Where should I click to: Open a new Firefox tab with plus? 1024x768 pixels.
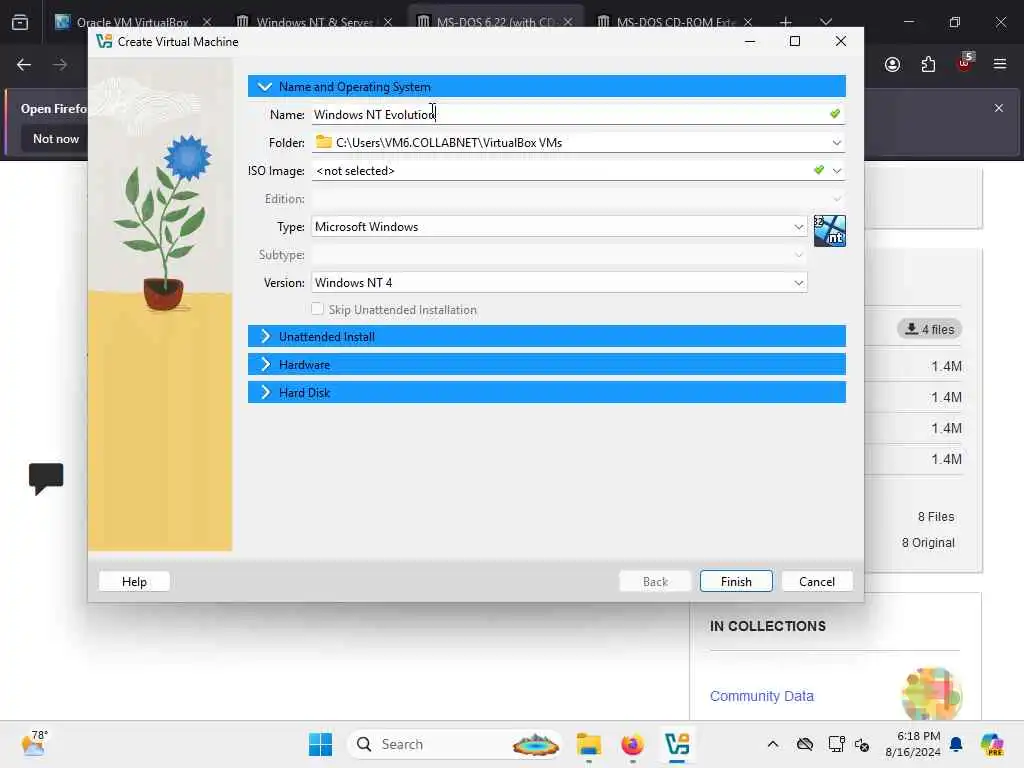[786, 22]
